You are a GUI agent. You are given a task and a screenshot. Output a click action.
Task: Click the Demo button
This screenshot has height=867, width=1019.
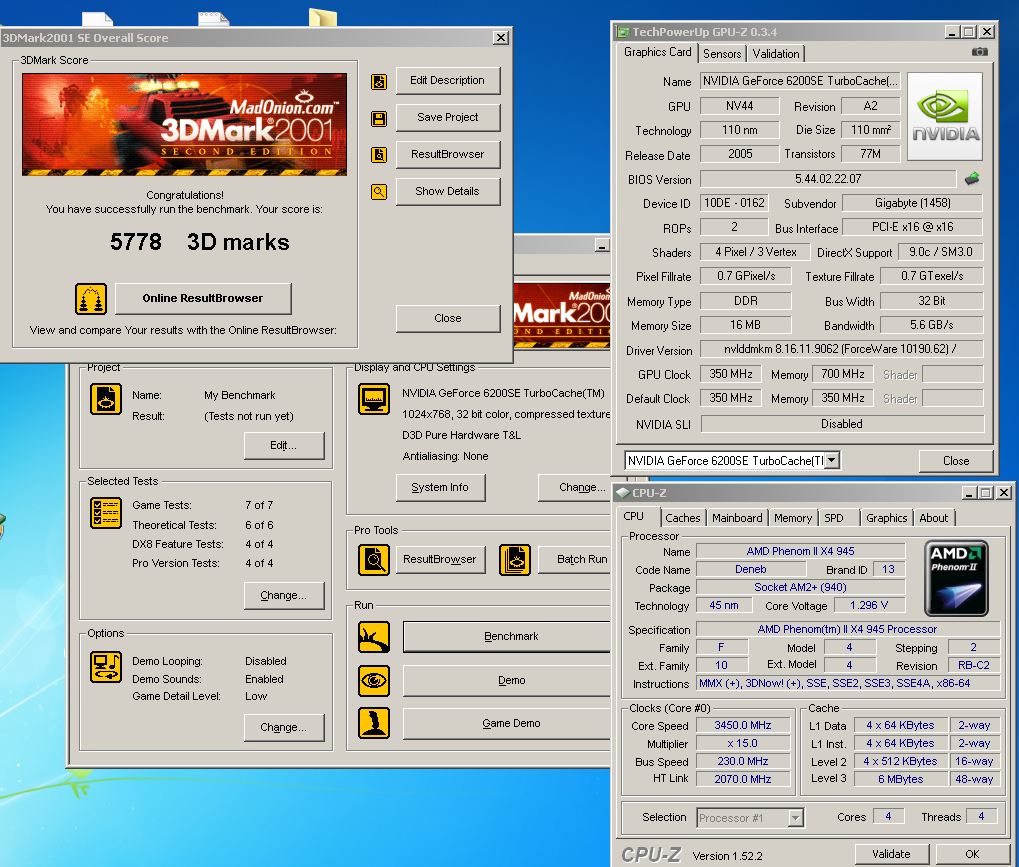pos(507,680)
